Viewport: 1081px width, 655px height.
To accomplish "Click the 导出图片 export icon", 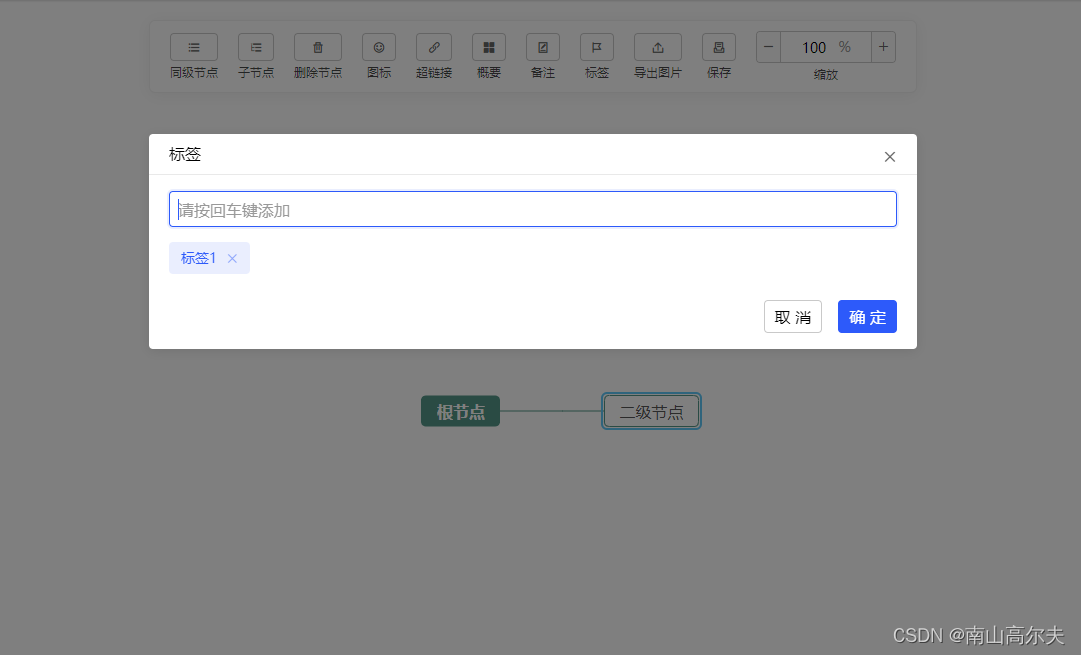I will tap(658, 48).
